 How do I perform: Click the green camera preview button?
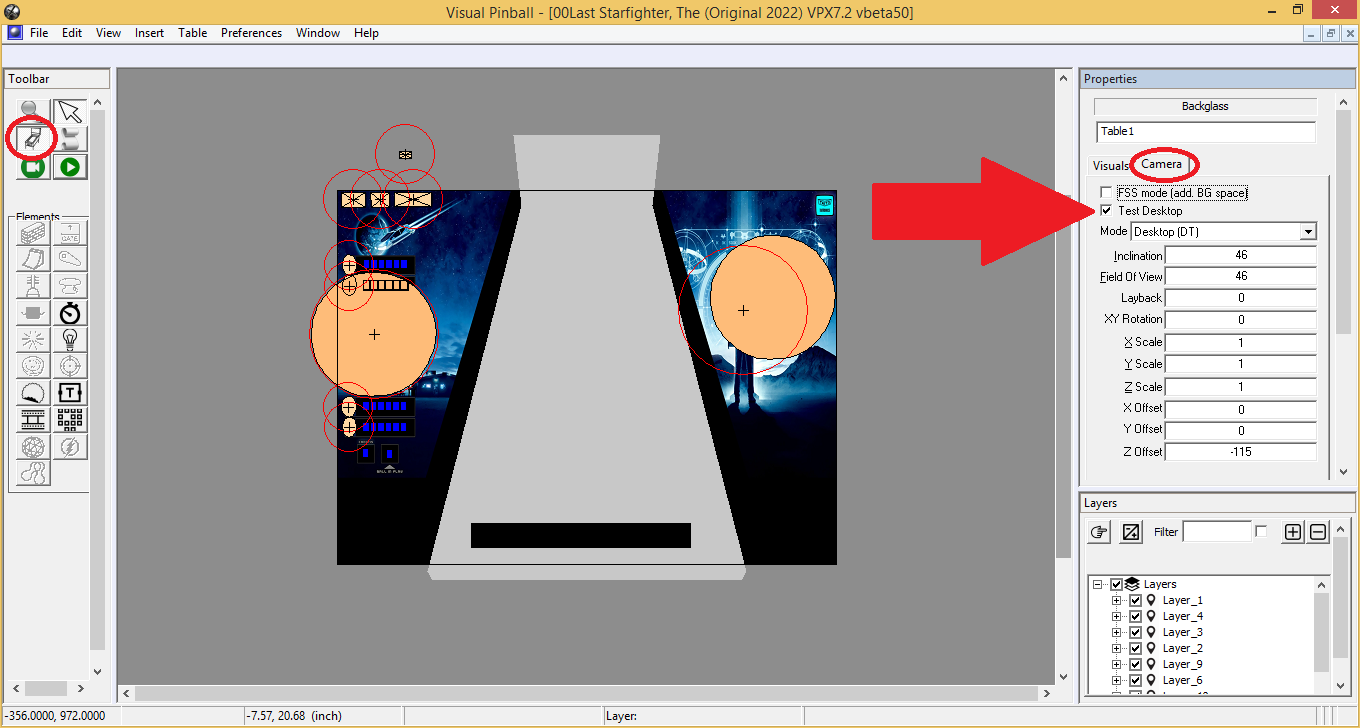tap(33, 167)
